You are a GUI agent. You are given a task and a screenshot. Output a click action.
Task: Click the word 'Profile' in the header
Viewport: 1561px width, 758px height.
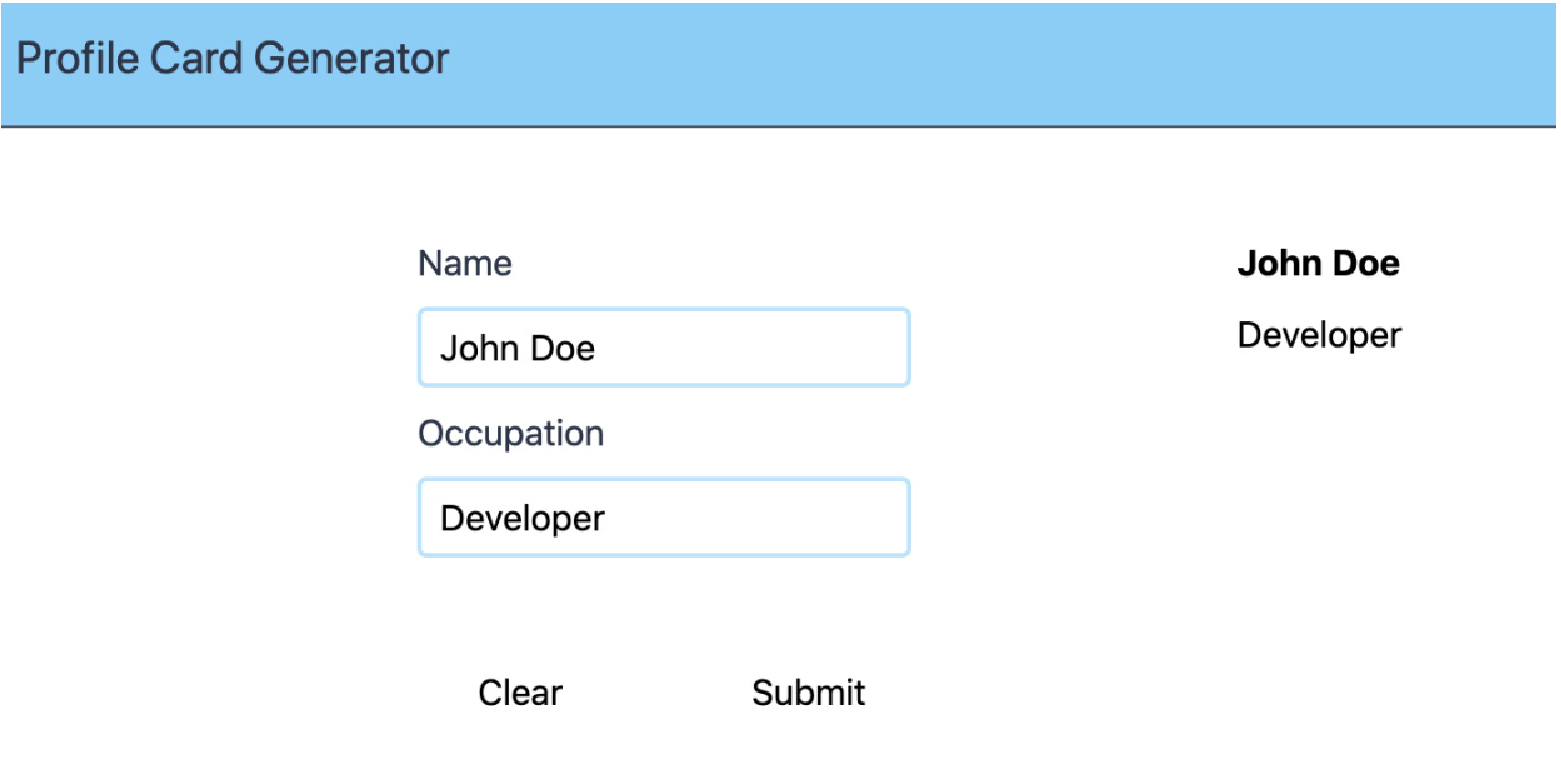[77, 59]
